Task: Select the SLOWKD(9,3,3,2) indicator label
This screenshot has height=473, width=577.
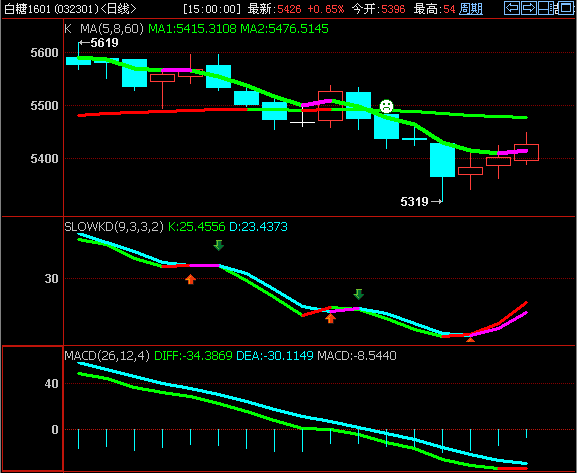Action: [114, 226]
